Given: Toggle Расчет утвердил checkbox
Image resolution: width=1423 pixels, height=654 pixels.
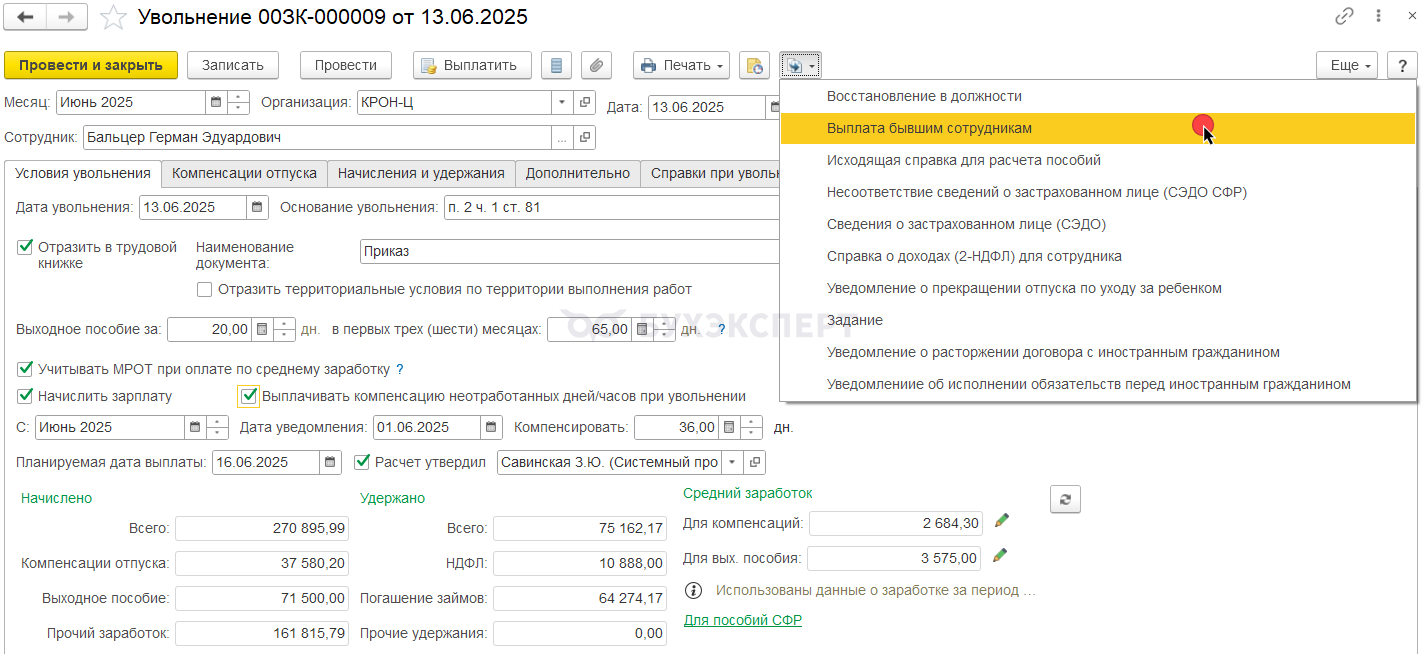Looking at the screenshot, I should tap(362, 462).
